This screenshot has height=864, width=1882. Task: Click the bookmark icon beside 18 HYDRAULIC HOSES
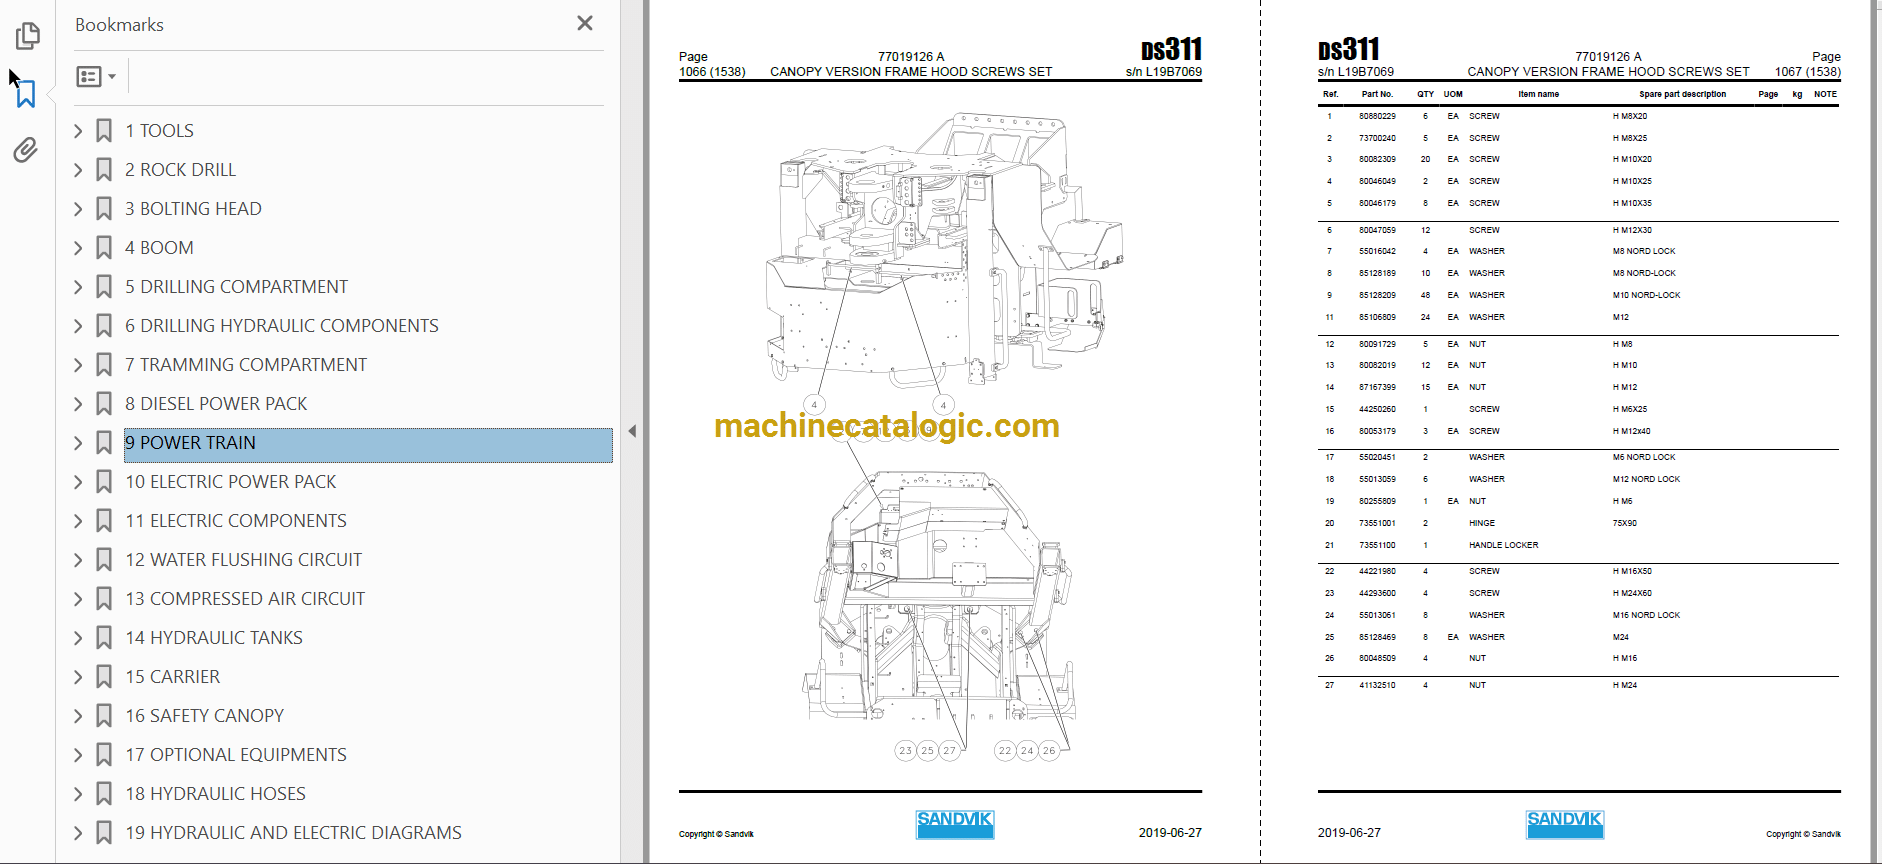tap(104, 794)
